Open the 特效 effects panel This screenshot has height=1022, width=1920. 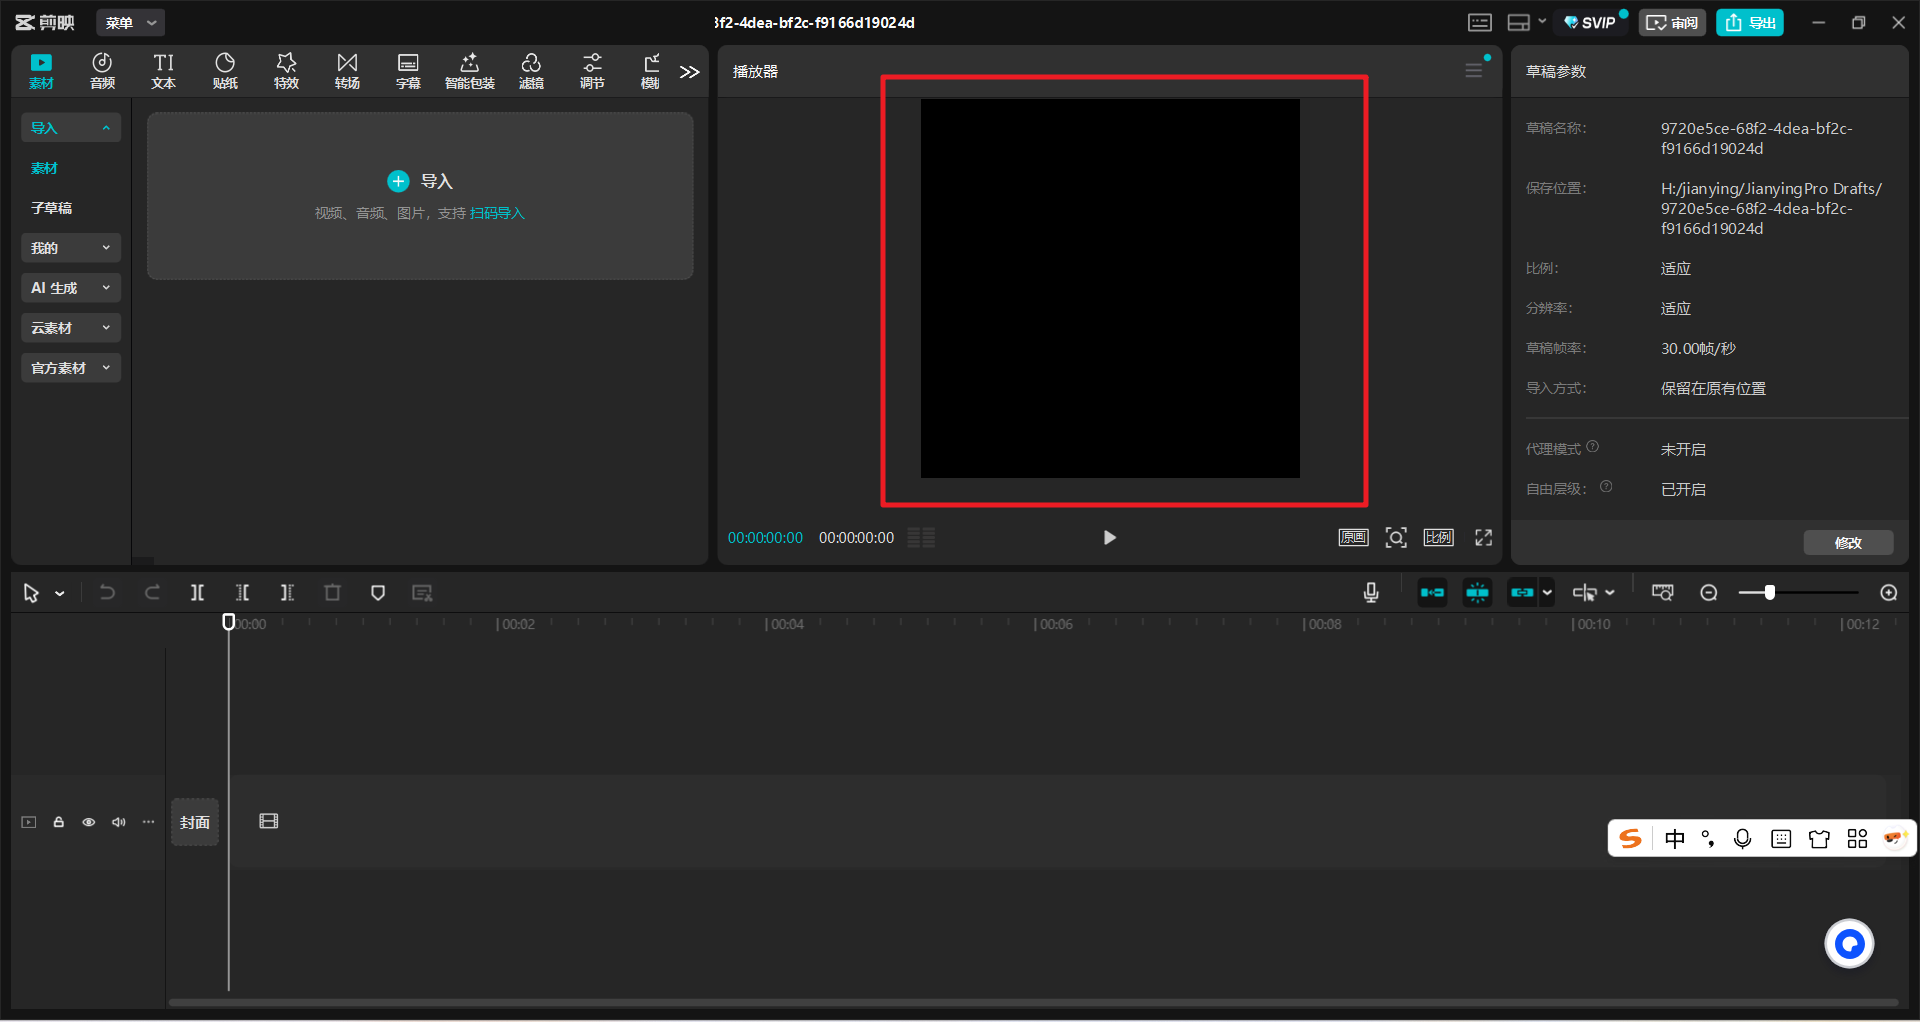point(286,71)
